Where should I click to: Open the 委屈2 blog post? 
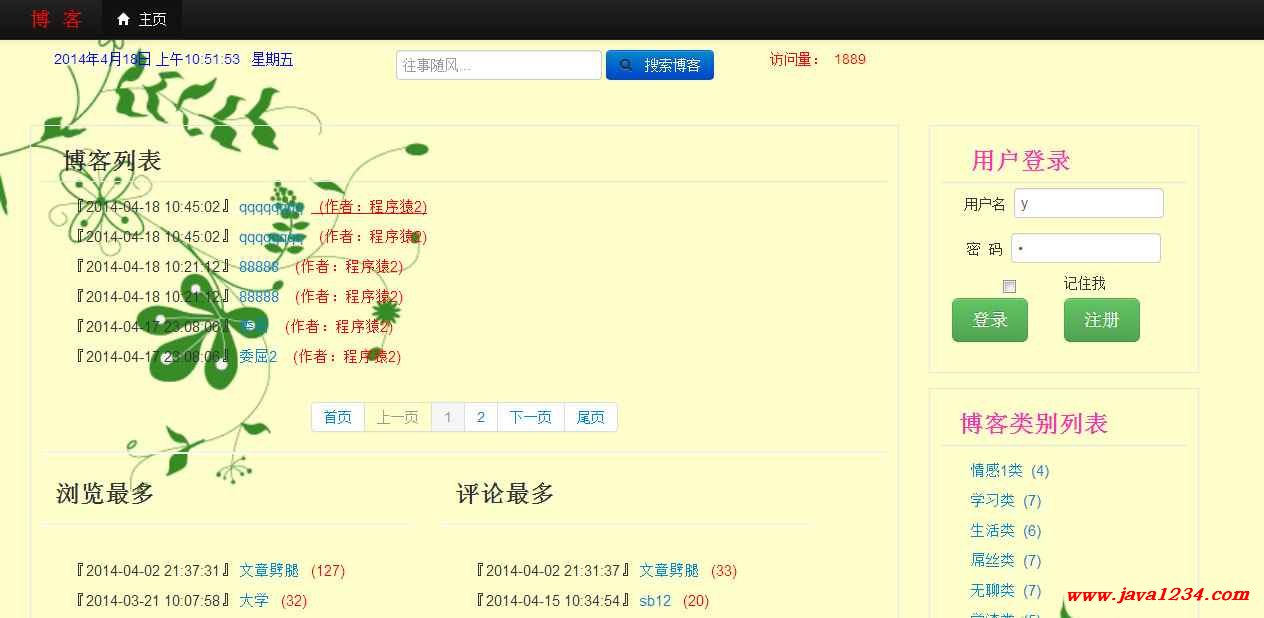point(257,356)
